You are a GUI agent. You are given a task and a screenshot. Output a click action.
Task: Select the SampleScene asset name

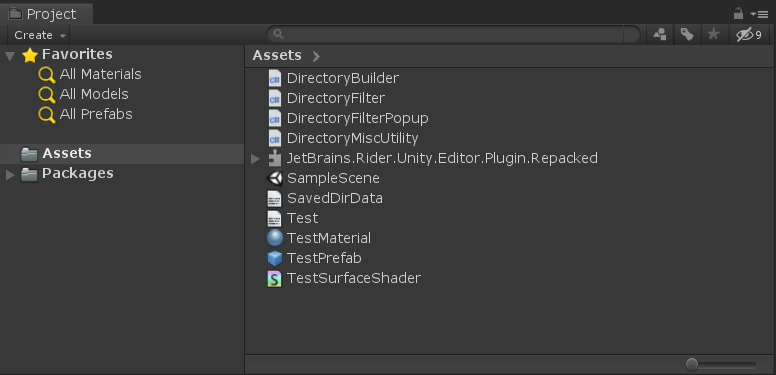[334, 178]
